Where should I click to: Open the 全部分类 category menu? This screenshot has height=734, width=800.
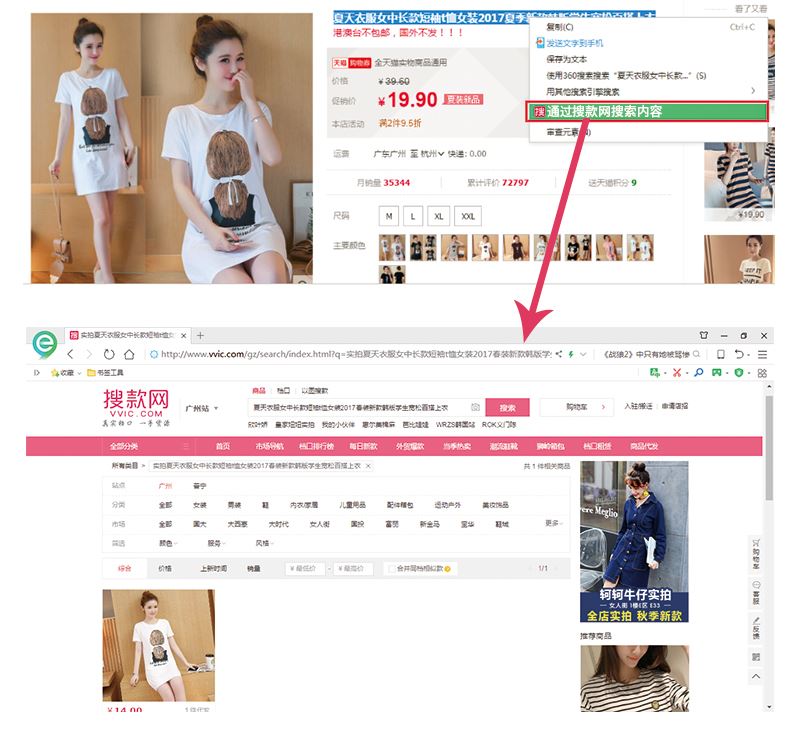pos(148,446)
